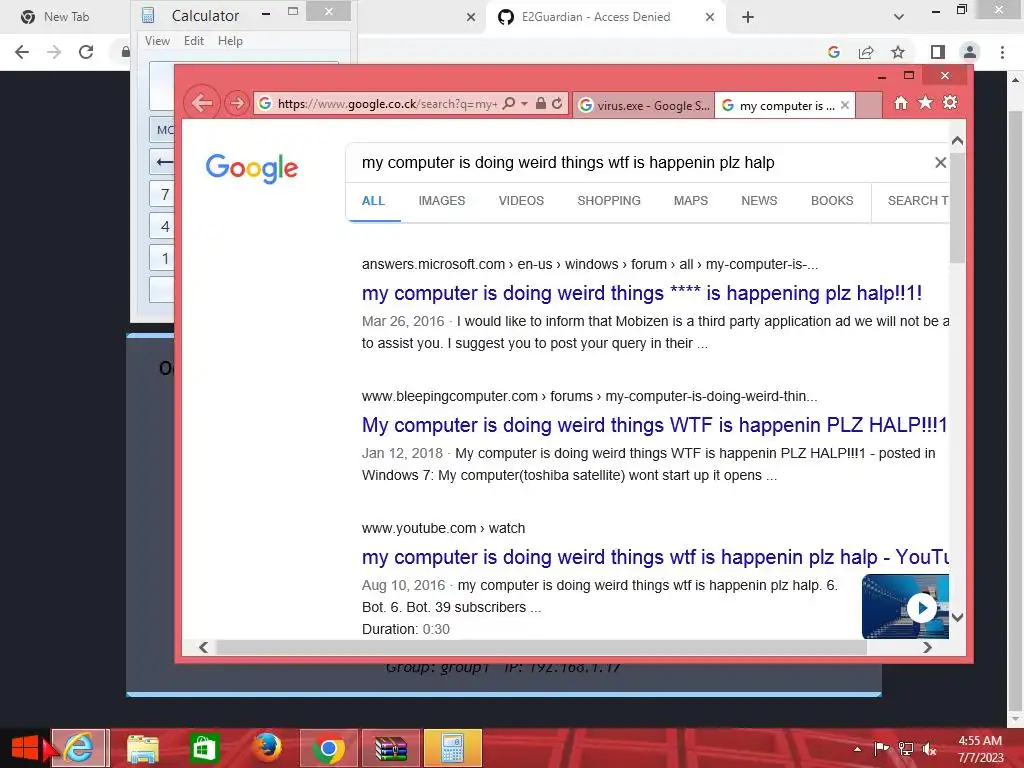The width and height of the screenshot is (1024, 768).
Task: Open Calculator View menu
Action: click(157, 40)
